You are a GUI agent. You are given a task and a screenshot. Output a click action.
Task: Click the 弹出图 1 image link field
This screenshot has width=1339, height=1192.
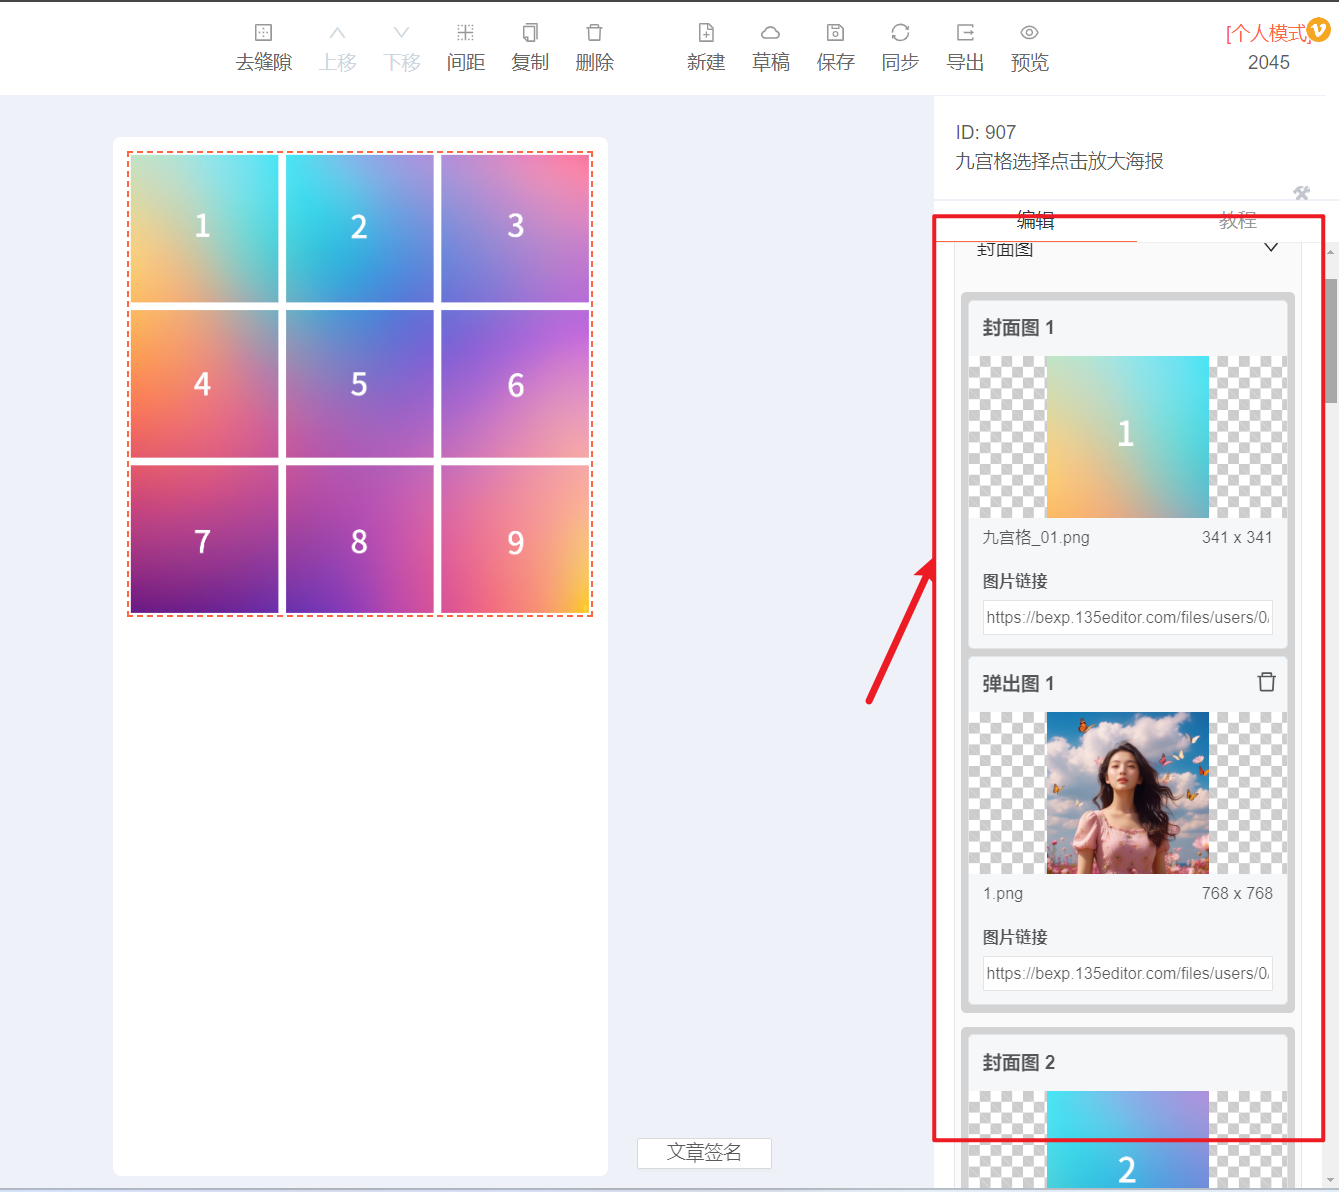[x=1128, y=973]
